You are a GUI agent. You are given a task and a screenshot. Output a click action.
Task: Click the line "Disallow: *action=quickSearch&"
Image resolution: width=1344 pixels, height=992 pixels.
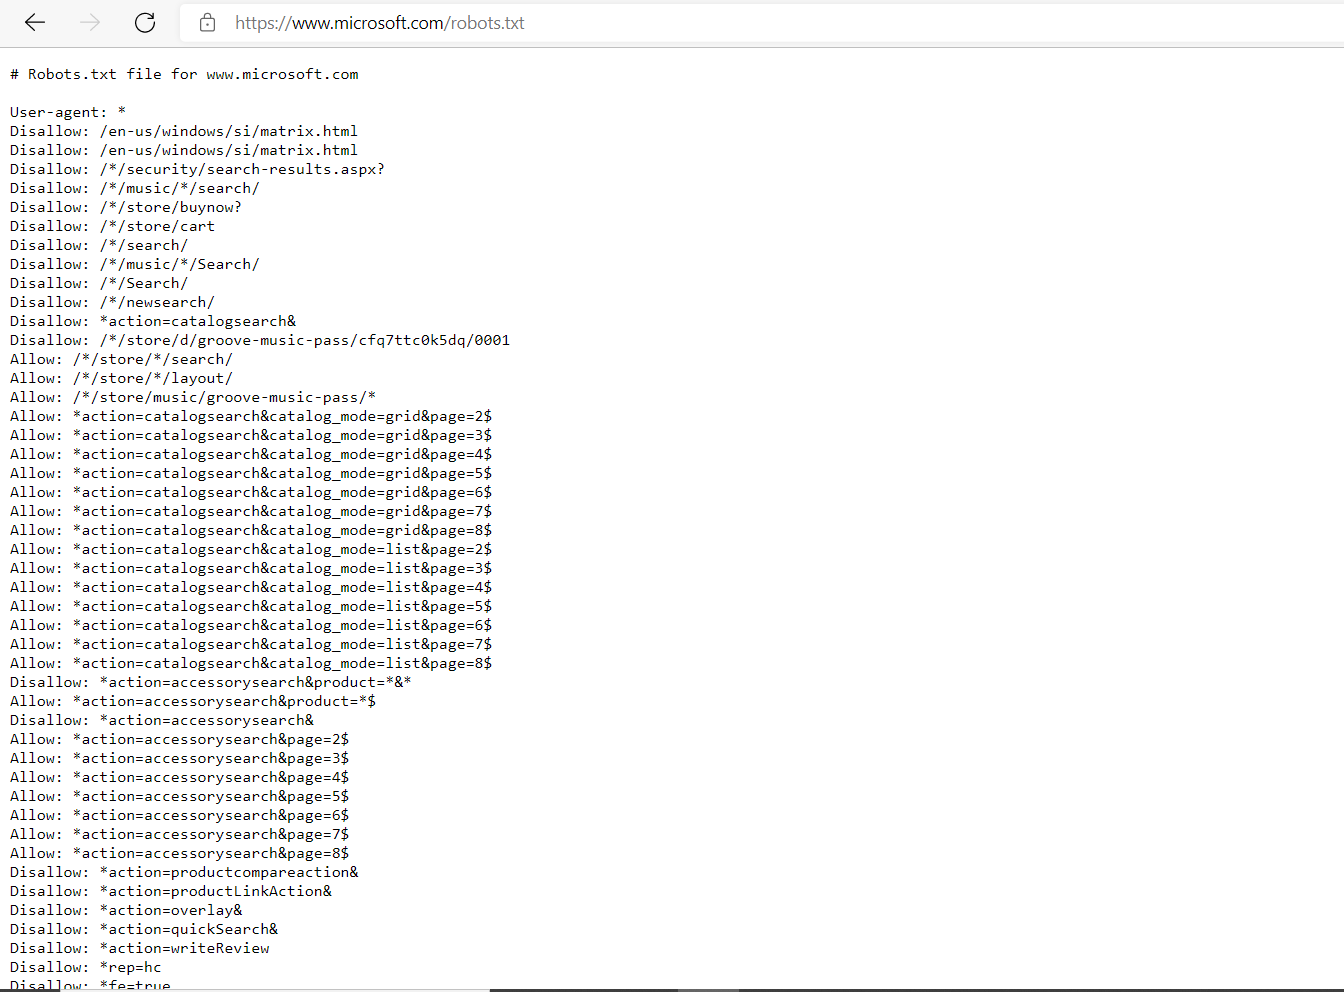[144, 929]
